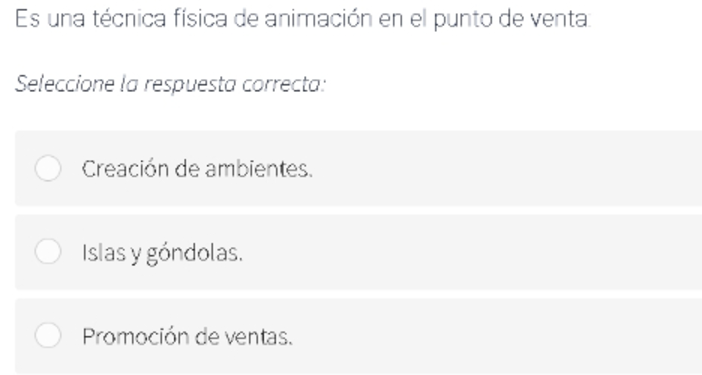The image size is (702, 375).
Task: Select the 'Islas y góndolas' radio button
Action: coord(48,251)
